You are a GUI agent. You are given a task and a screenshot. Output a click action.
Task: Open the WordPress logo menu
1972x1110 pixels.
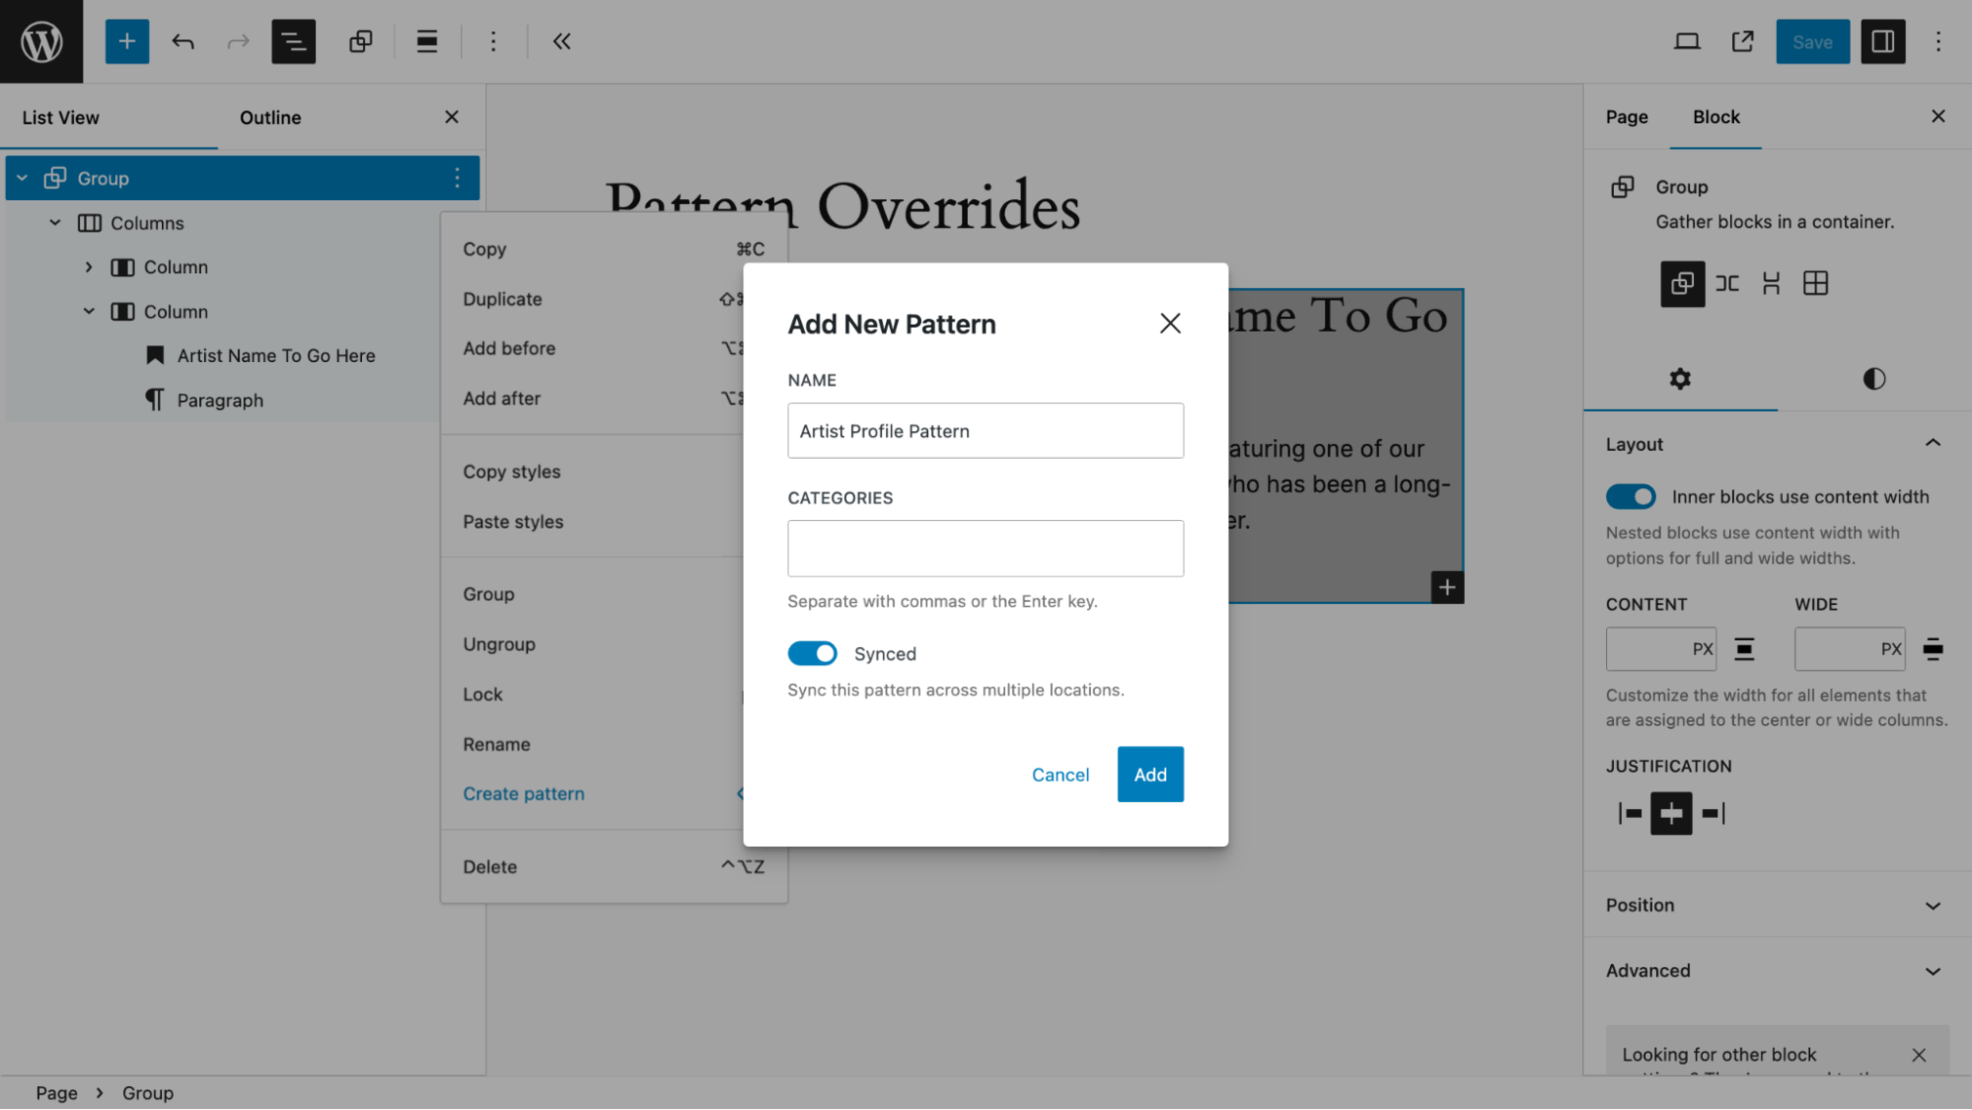pos(41,41)
